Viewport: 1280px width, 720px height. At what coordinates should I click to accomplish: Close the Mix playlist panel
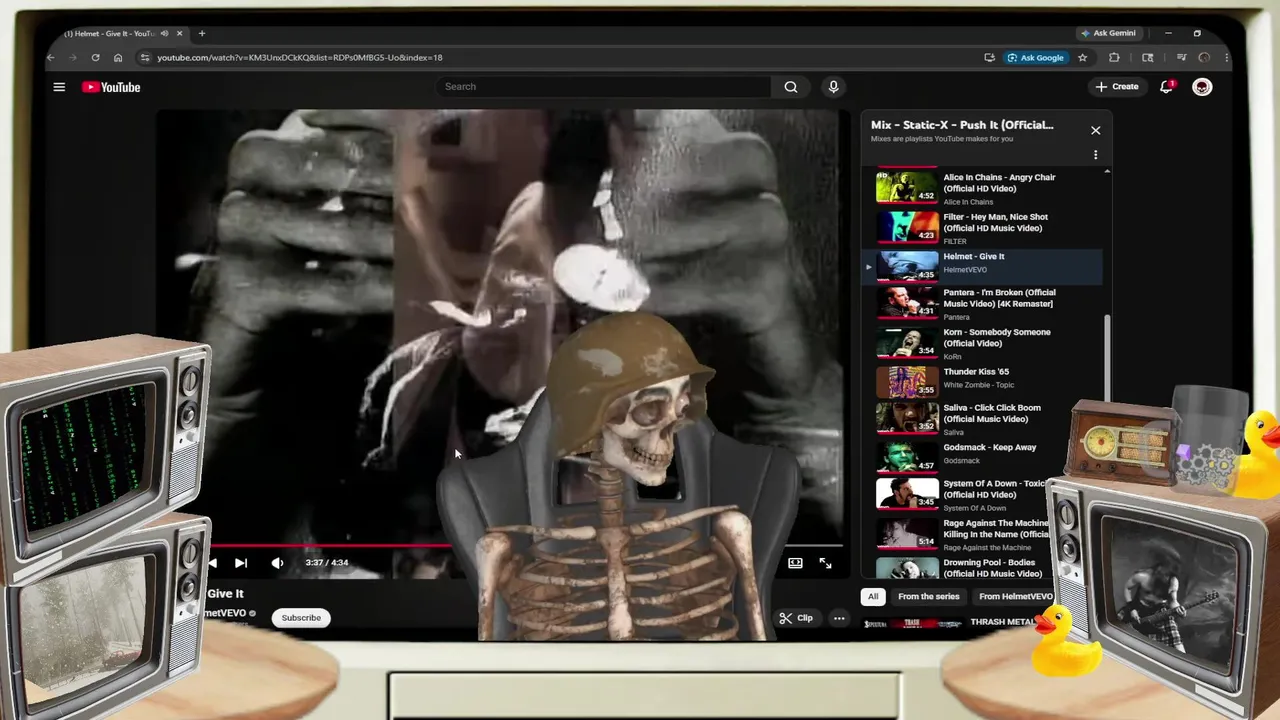tap(1095, 130)
